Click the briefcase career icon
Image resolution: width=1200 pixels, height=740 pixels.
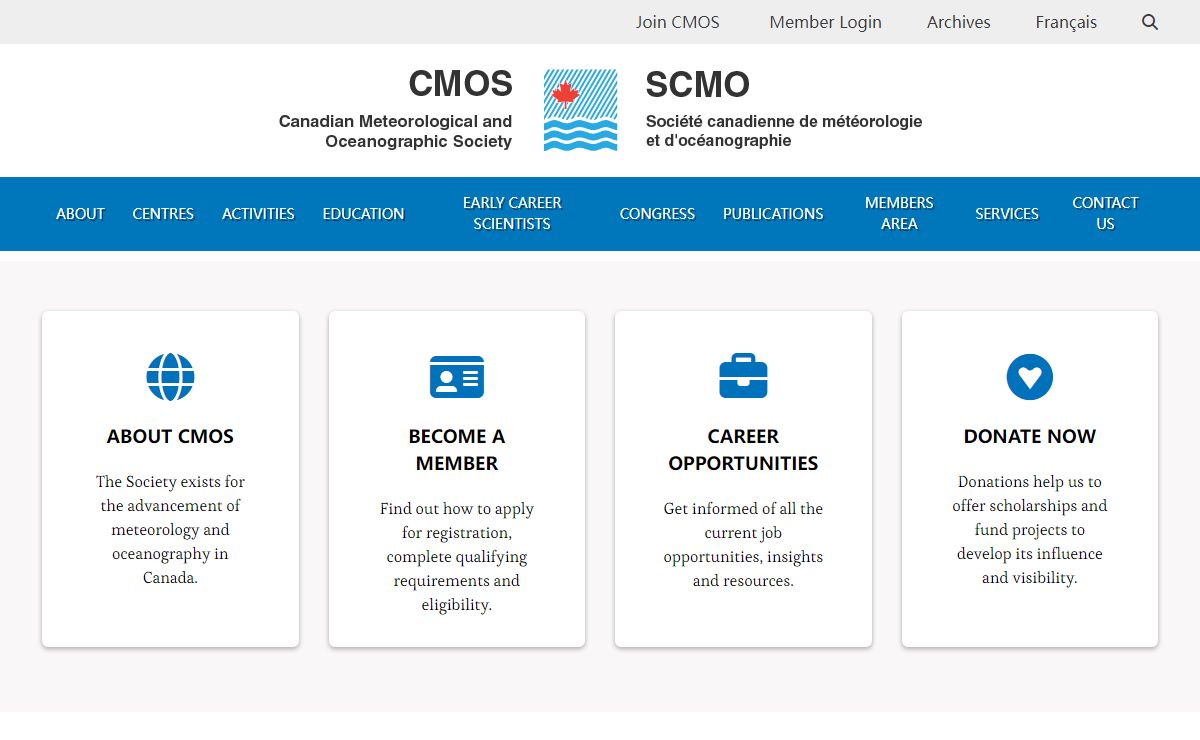tap(743, 376)
